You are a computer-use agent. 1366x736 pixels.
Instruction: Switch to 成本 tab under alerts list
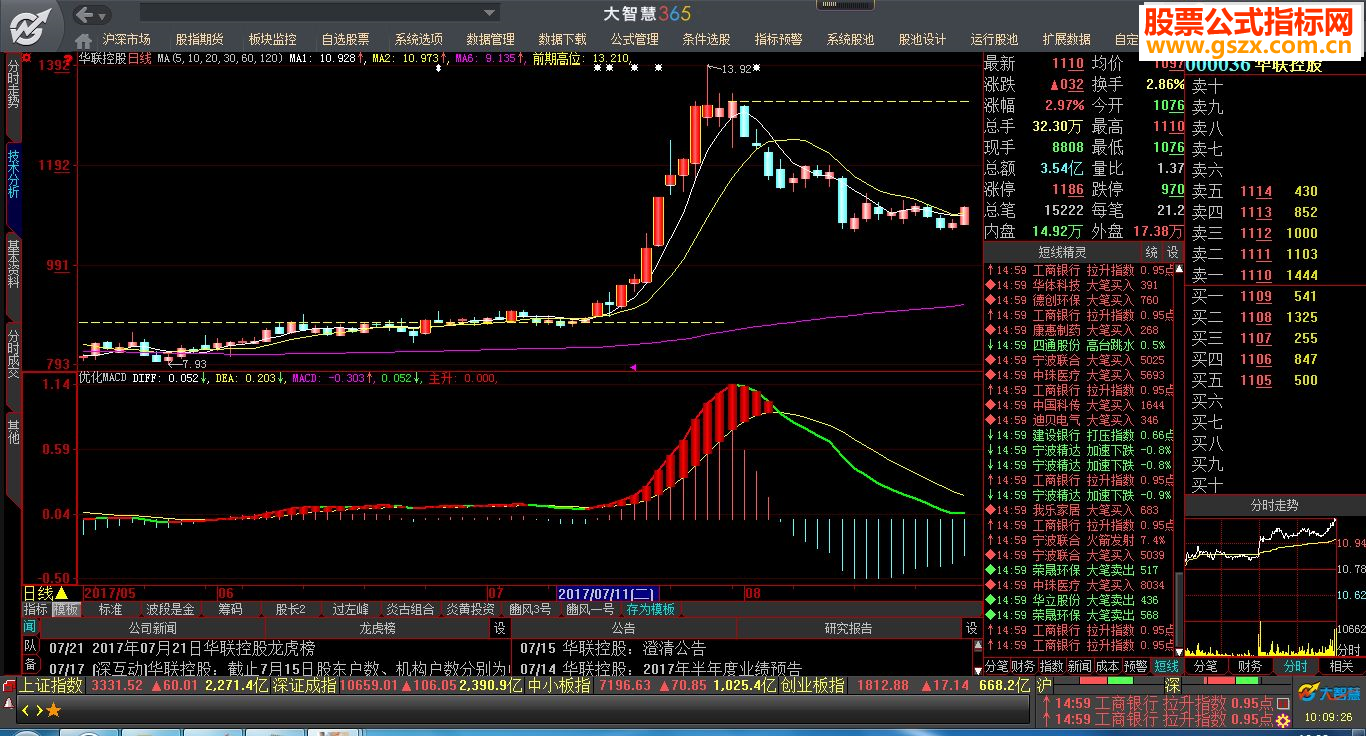1107,666
